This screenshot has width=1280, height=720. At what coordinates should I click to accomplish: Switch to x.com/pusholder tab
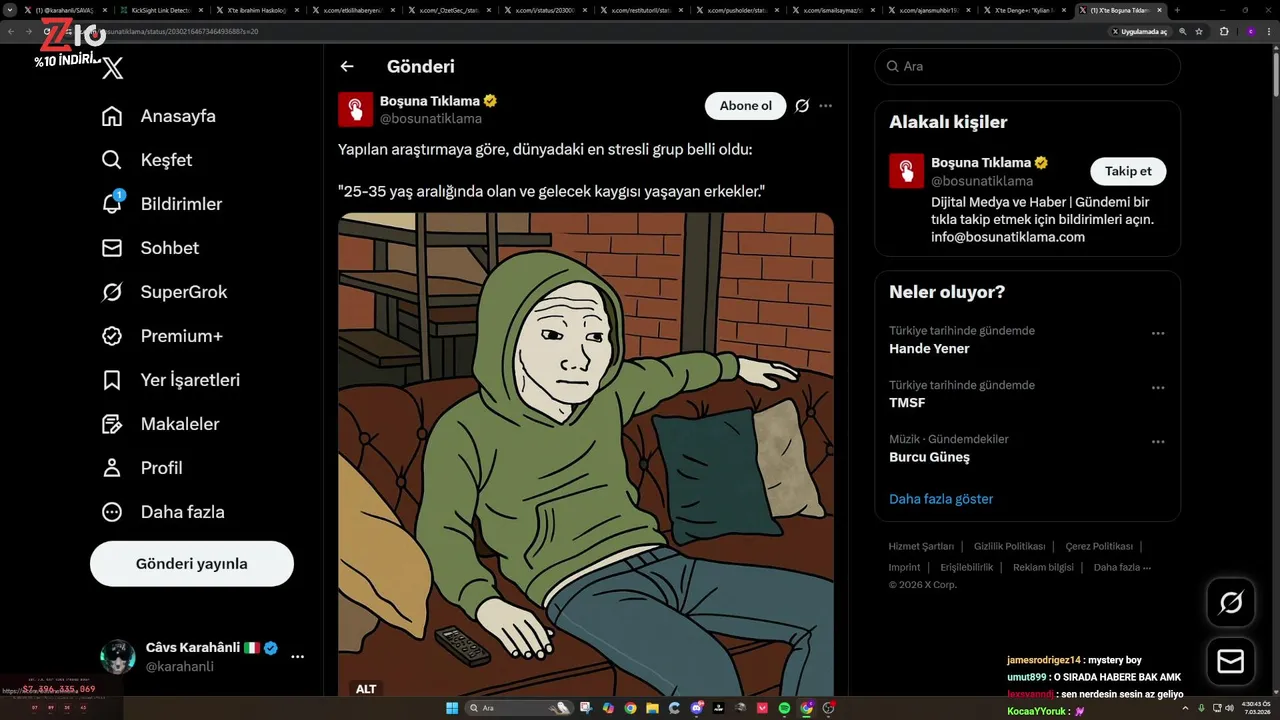coord(737,10)
